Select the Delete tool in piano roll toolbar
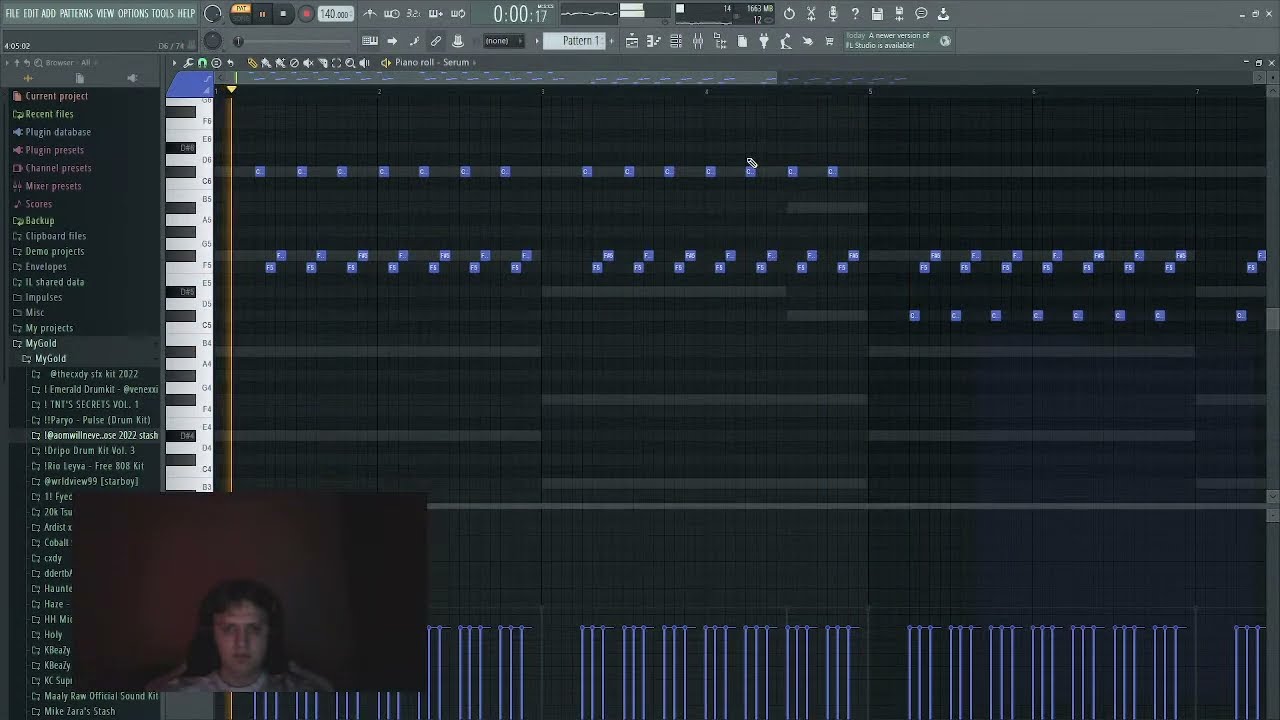Screen dimensions: 1280x720 coord(294,62)
